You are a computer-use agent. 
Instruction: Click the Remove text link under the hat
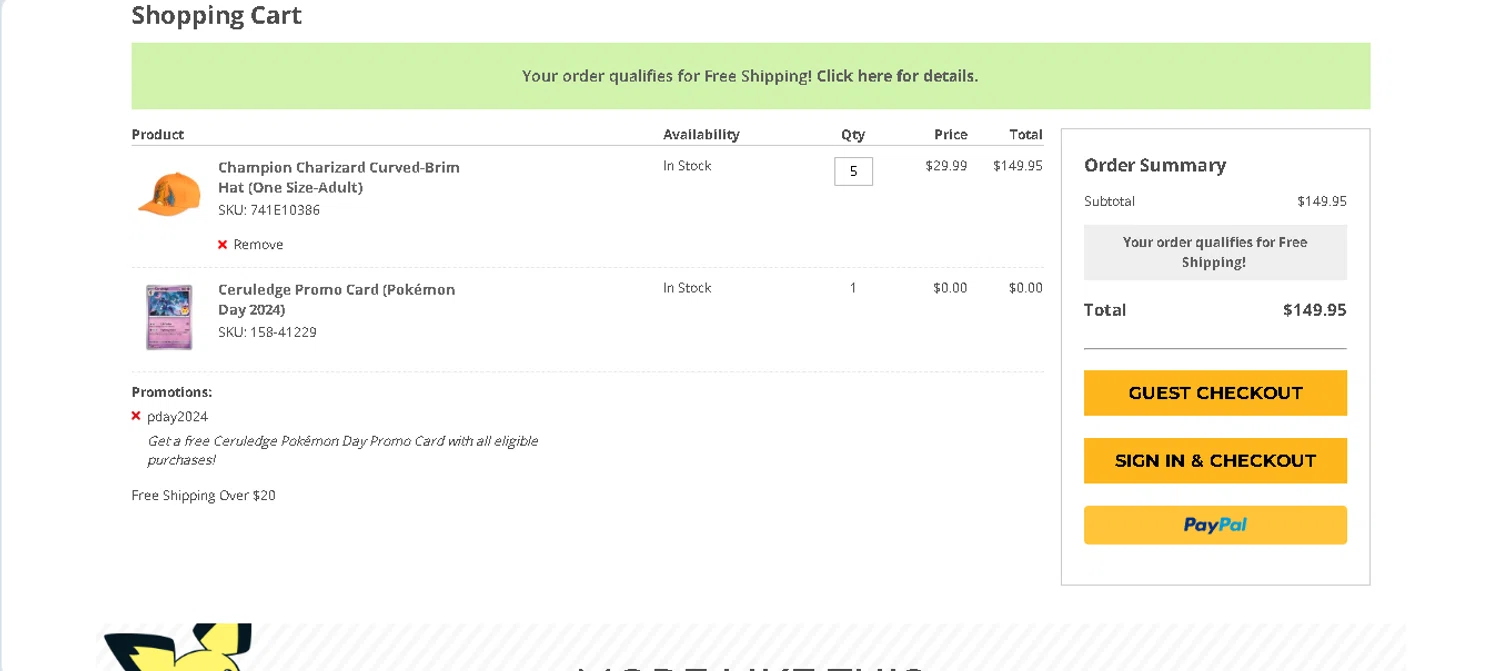pyautogui.click(x=258, y=245)
